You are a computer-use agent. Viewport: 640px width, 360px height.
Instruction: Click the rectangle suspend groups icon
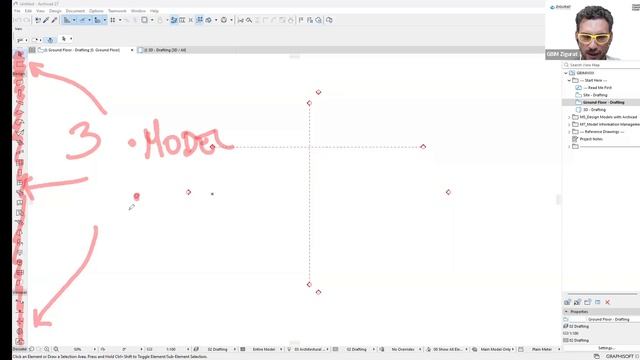[144, 20]
